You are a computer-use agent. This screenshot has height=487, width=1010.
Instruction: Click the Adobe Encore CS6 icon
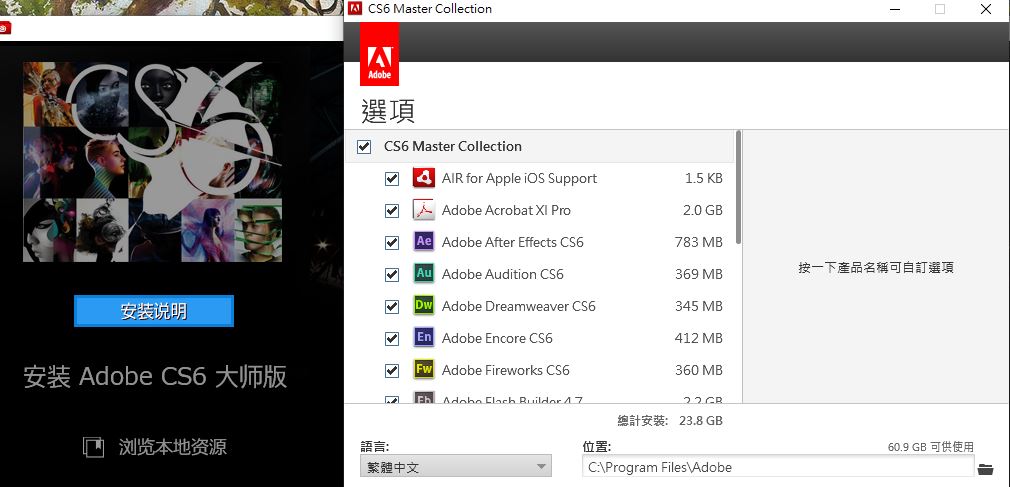click(423, 338)
